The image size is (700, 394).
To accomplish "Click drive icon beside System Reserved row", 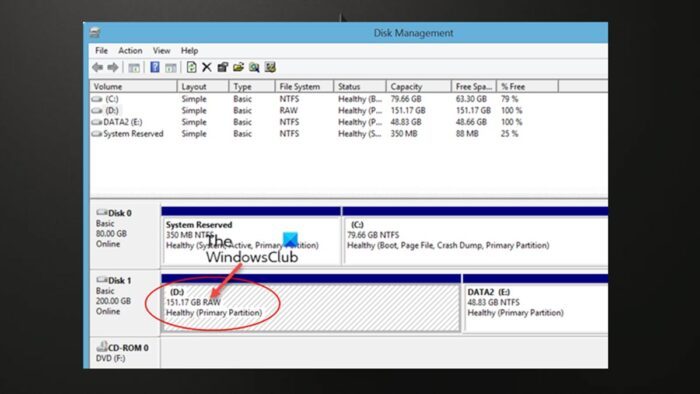I will [x=97, y=134].
